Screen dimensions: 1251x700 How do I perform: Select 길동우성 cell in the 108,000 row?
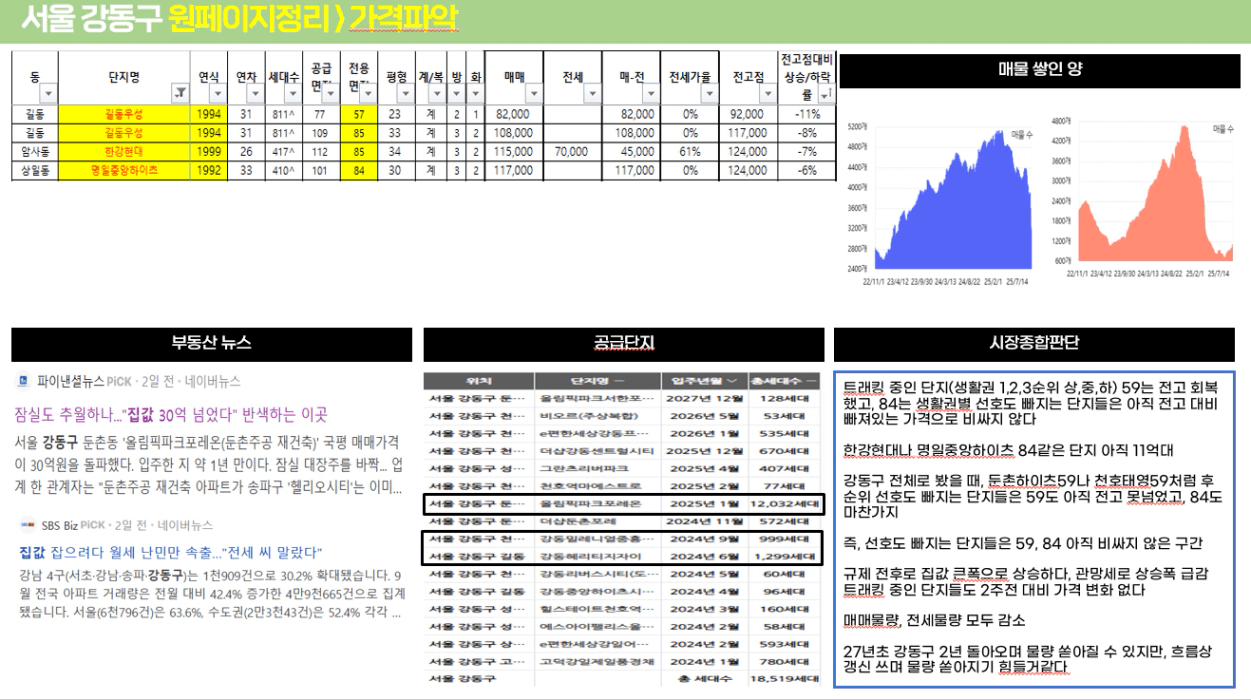click(x=125, y=133)
